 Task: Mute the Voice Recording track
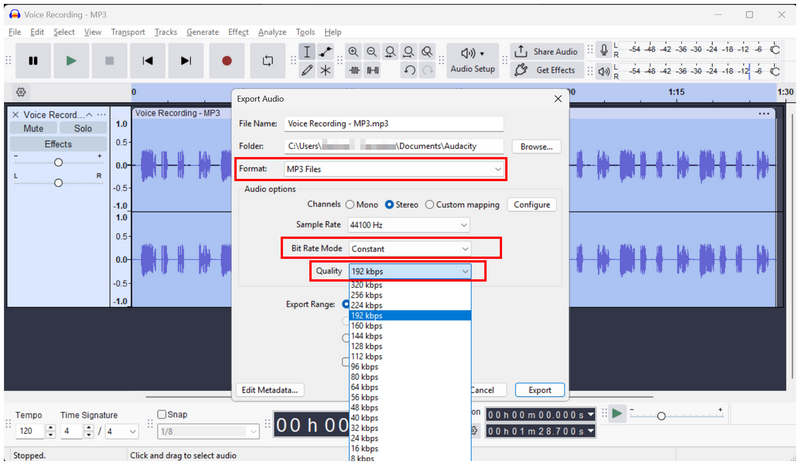tap(33, 129)
